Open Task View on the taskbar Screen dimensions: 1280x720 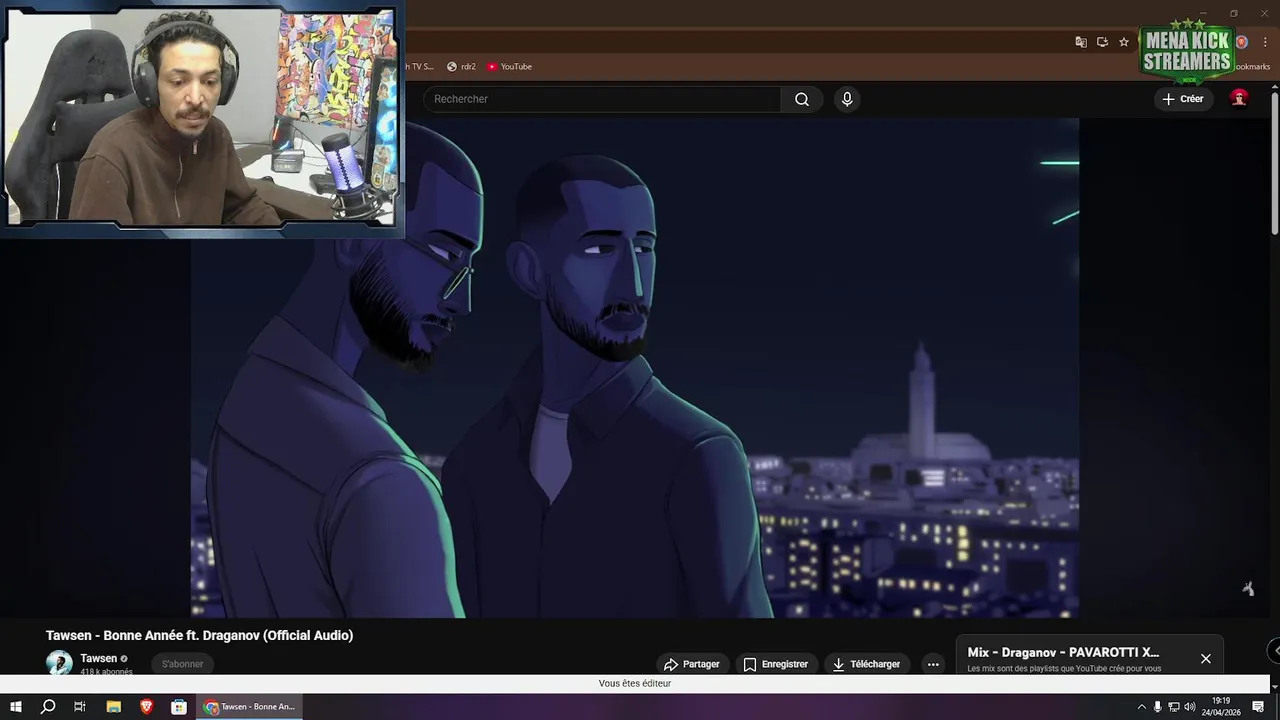tap(80, 707)
